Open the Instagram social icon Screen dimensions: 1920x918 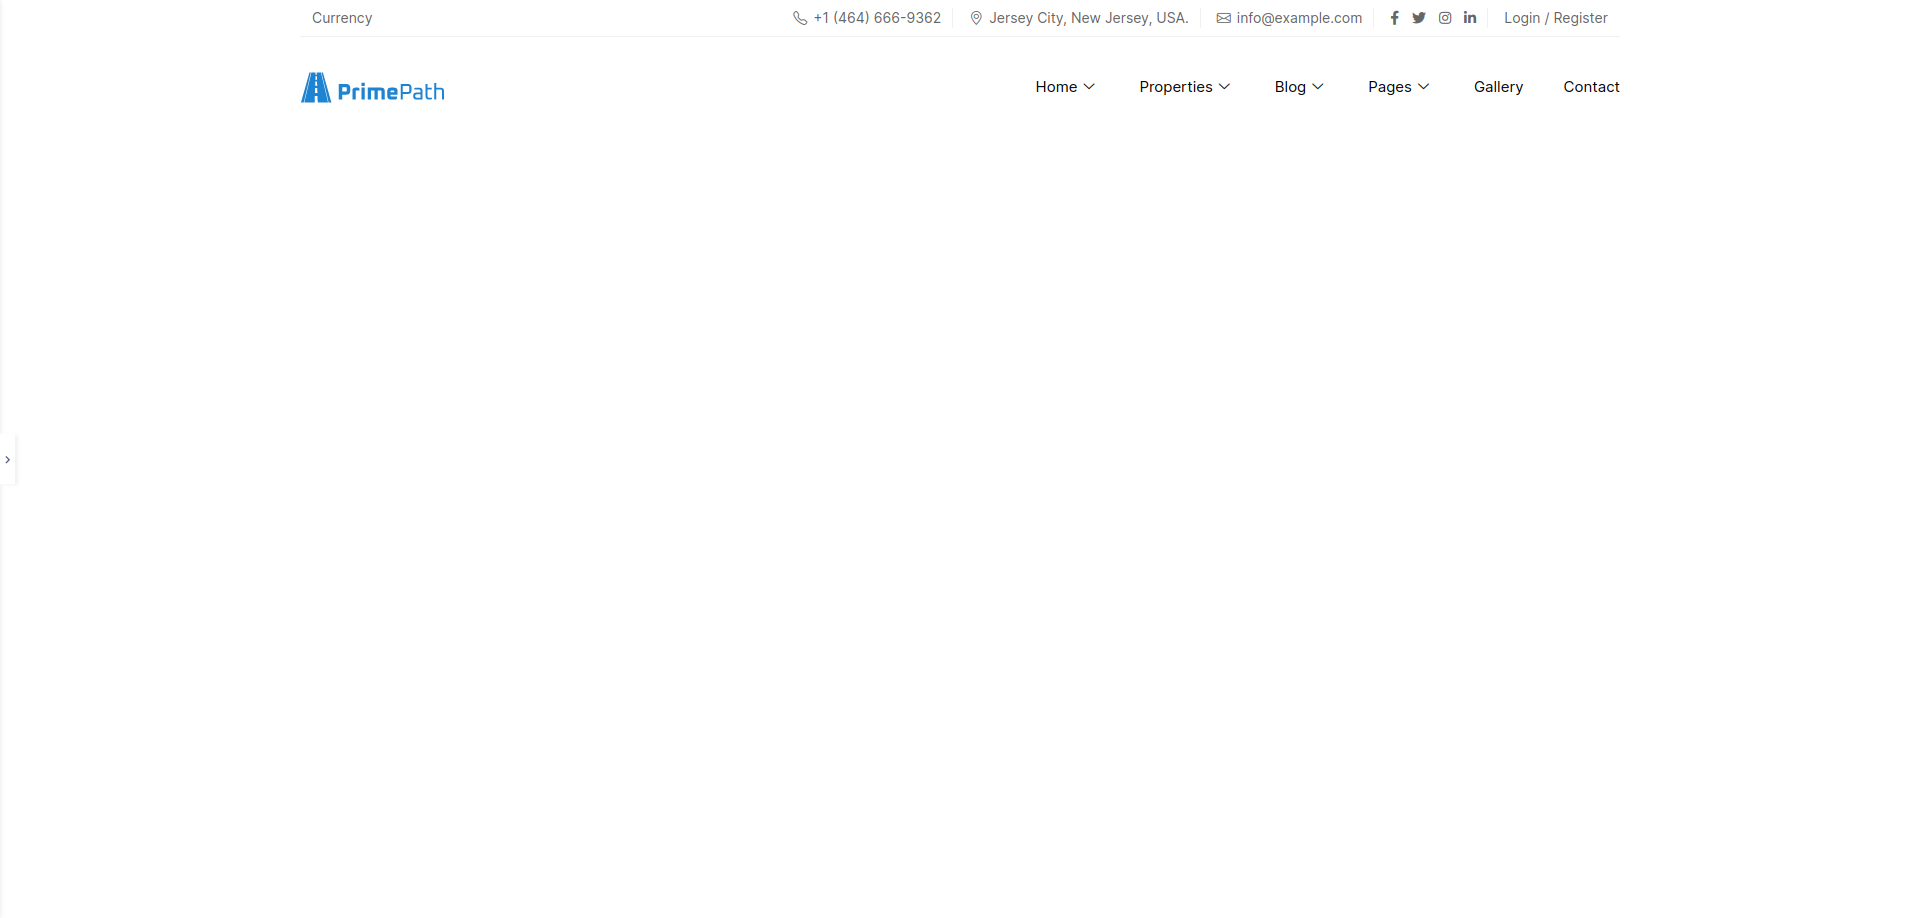click(1445, 18)
